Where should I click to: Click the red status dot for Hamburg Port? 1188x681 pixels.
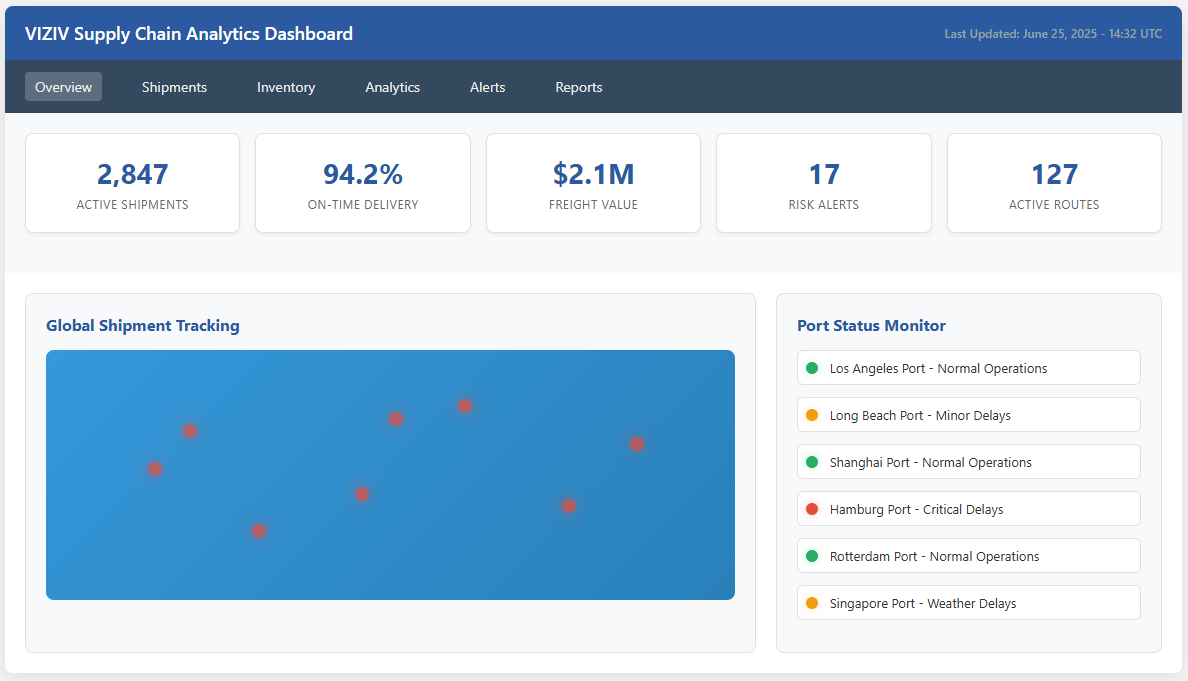click(812, 509)
